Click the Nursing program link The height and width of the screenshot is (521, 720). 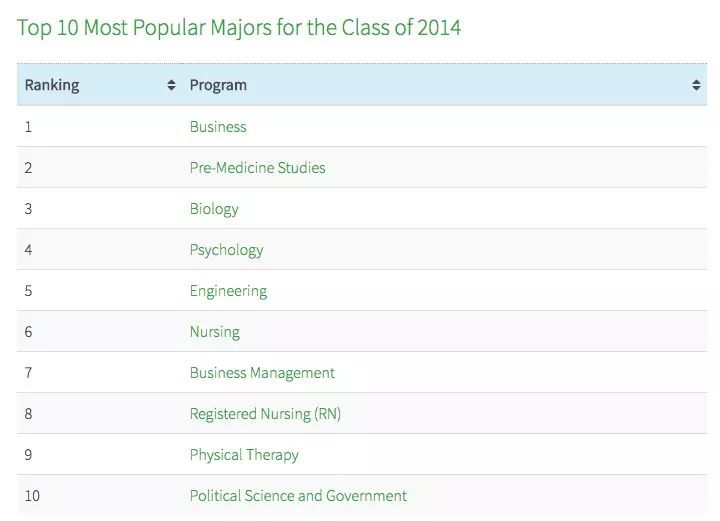click(x=214, y=332)
